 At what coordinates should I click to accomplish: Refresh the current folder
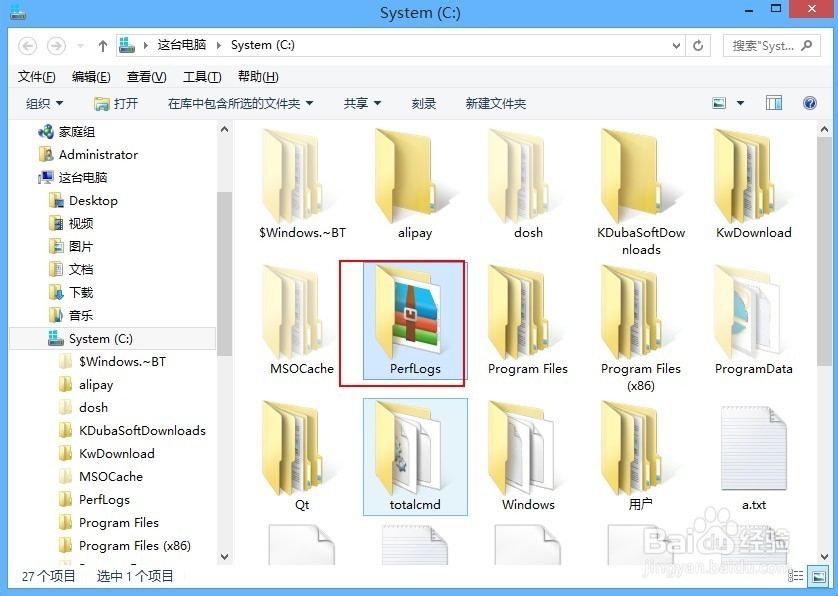[x=698, y=45]
